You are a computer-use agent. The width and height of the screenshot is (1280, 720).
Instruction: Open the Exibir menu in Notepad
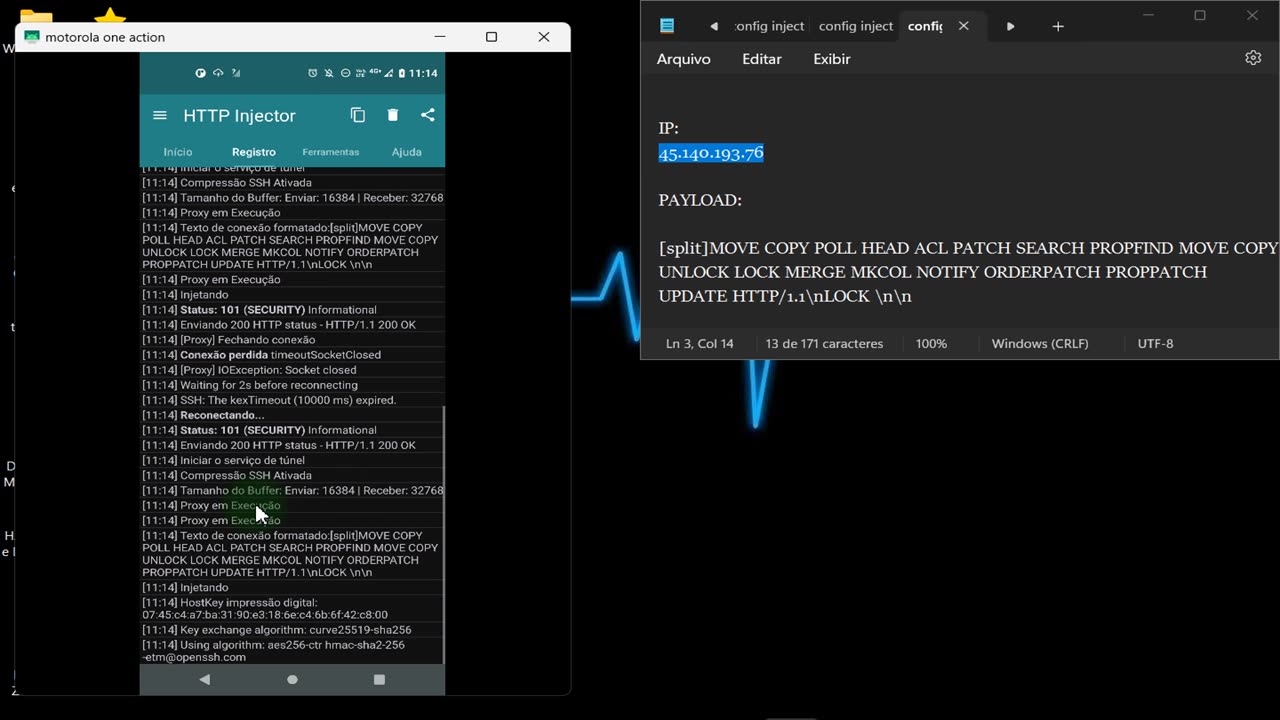pyautogui.click(x=832, y=59)
